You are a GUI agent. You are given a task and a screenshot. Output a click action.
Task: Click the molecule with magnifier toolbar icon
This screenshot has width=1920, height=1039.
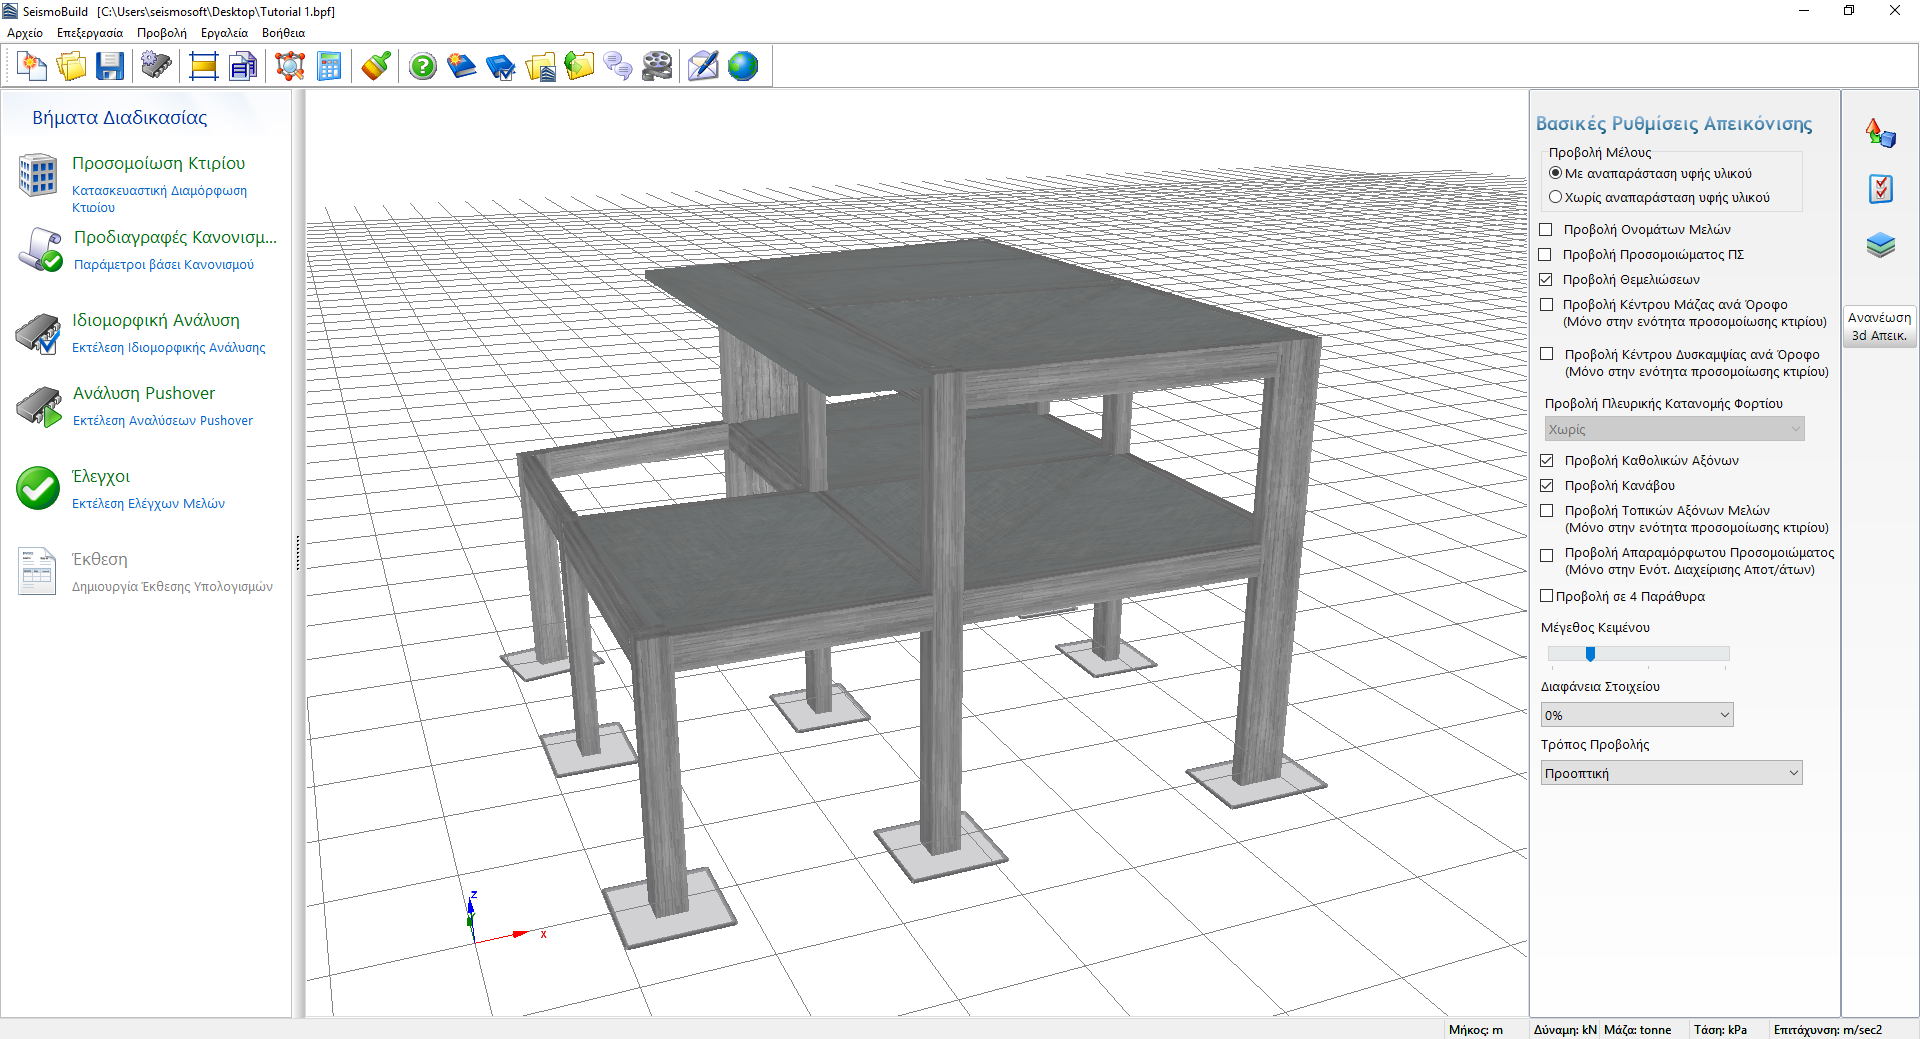[290, 67]
